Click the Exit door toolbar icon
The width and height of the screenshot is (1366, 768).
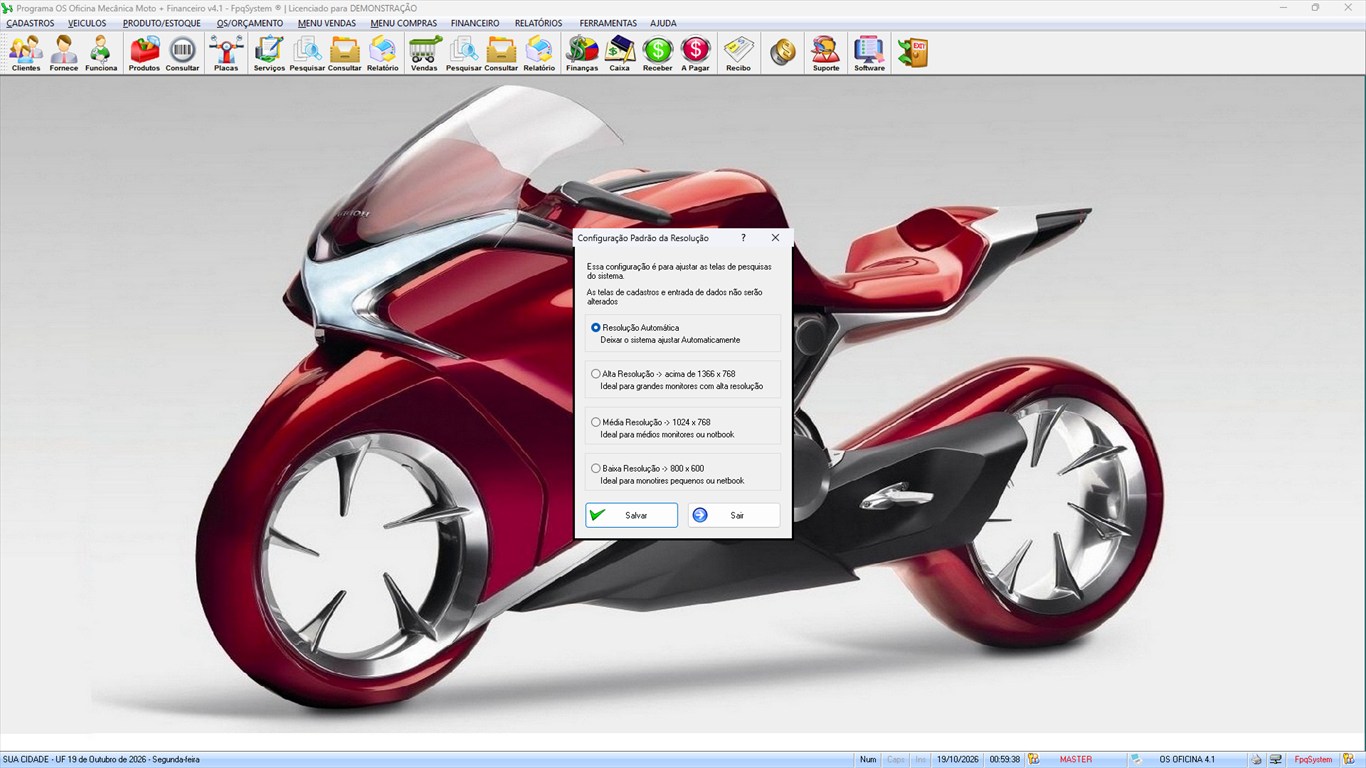[912, 53]
